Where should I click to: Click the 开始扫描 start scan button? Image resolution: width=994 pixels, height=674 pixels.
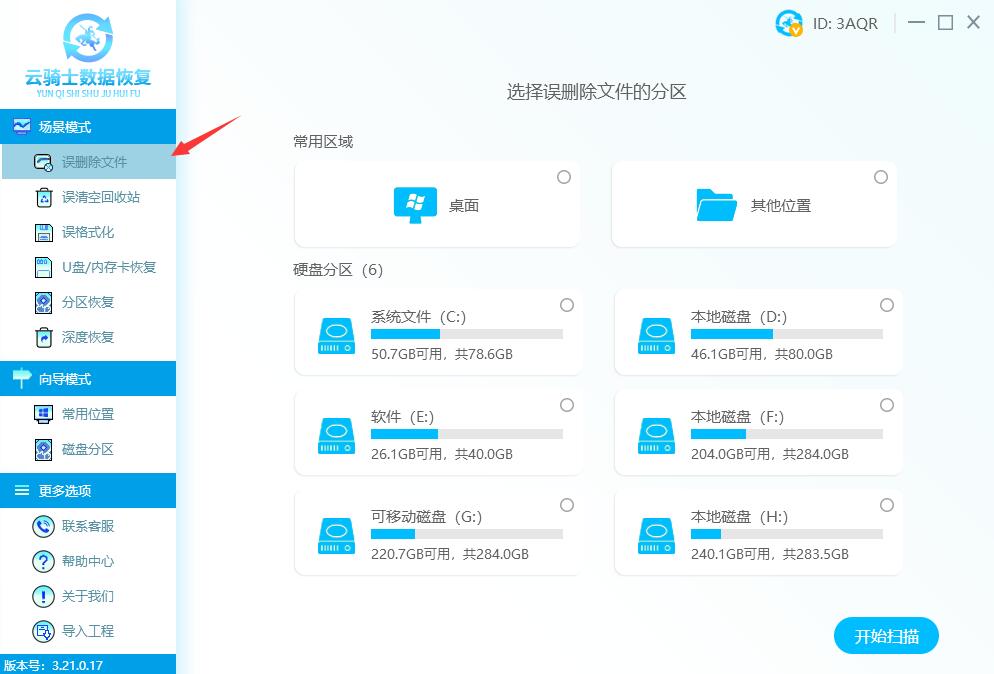(886, 635)
